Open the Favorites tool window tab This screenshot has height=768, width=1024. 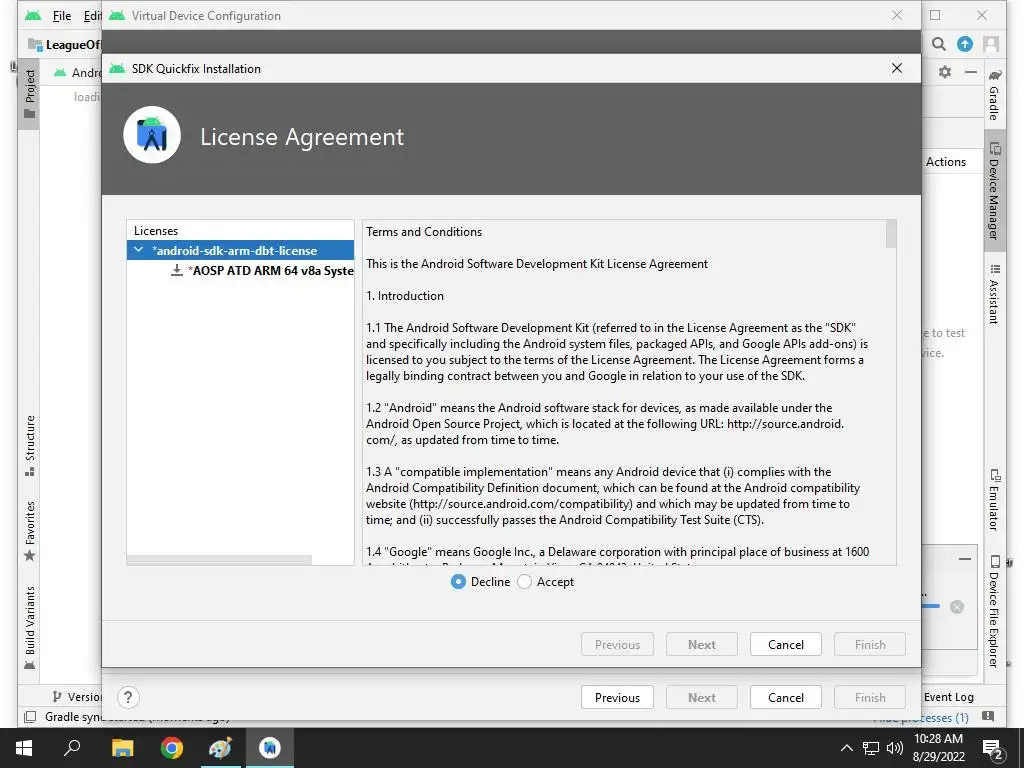(x=29, y=531)
